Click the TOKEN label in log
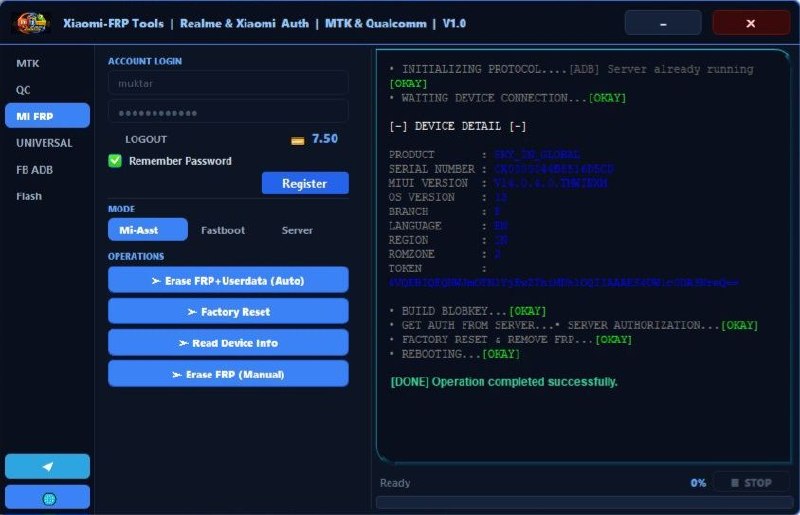This screenshot has height=515, width=800. 405,268
